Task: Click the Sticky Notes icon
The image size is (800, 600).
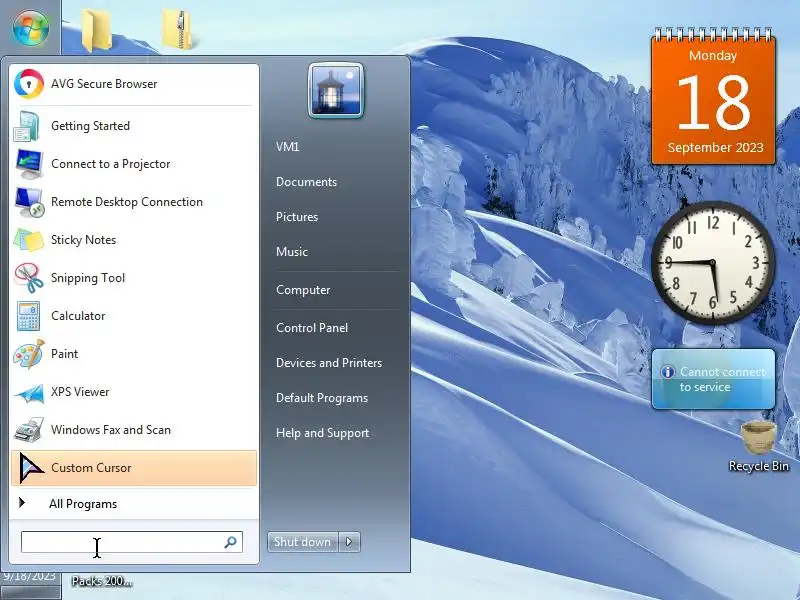Action: [x=29, y=240]
